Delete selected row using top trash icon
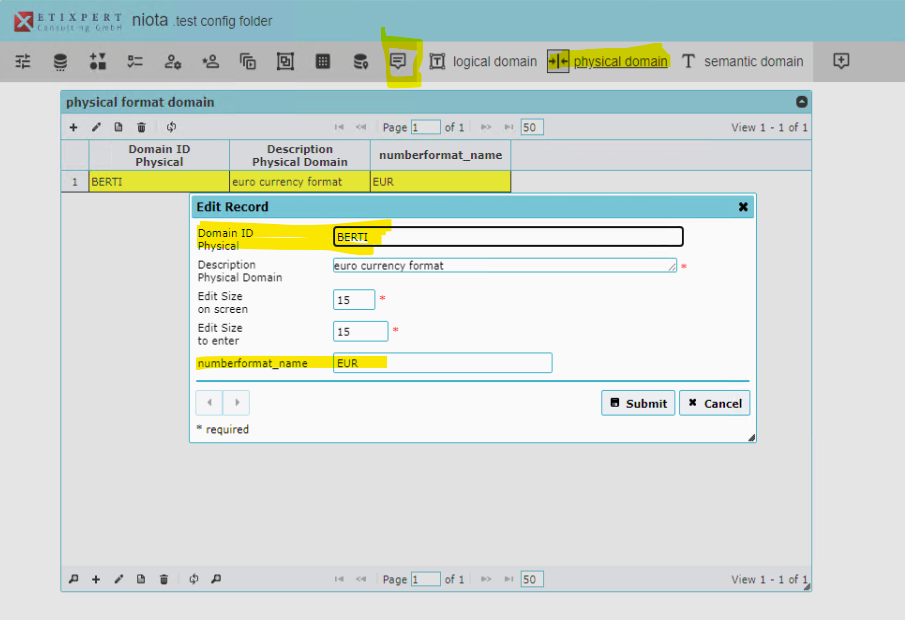This screenshot has height=620, width=905. click(x=141, y=127)
